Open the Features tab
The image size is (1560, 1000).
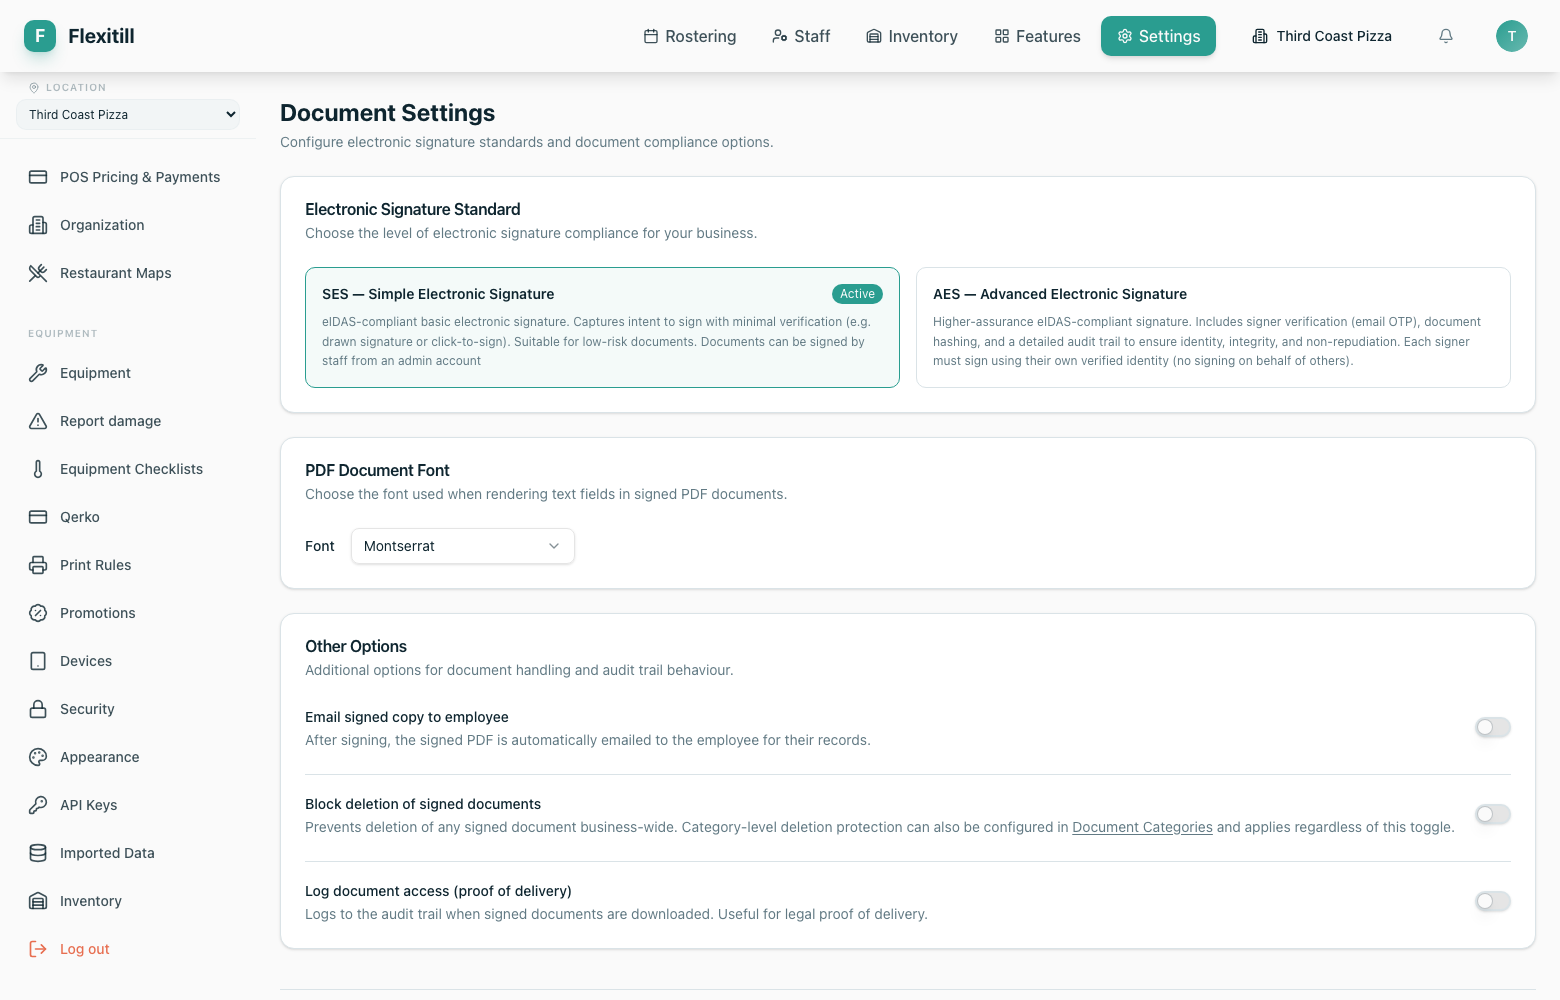click(x=1037, y=36)
